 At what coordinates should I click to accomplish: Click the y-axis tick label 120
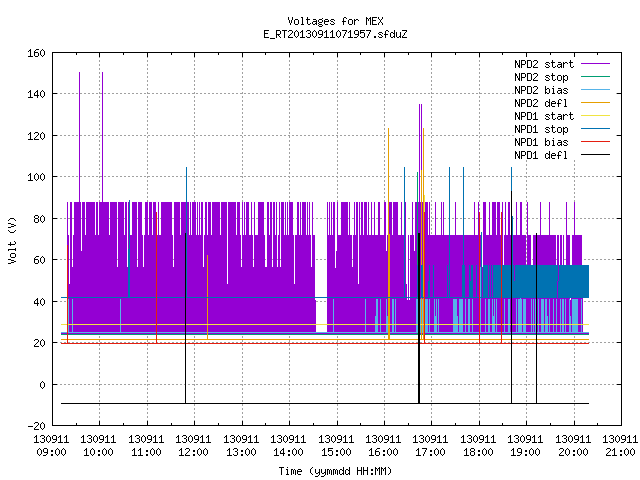(36, 136)
